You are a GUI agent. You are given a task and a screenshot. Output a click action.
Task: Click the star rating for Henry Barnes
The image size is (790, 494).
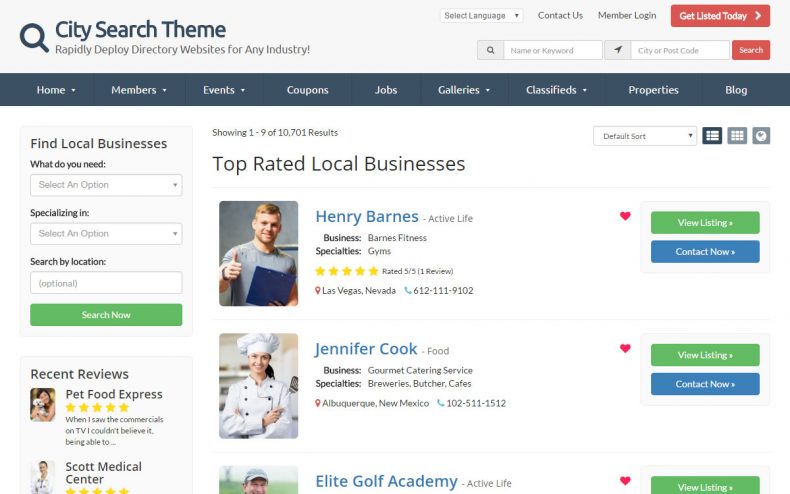click(347, 271)
